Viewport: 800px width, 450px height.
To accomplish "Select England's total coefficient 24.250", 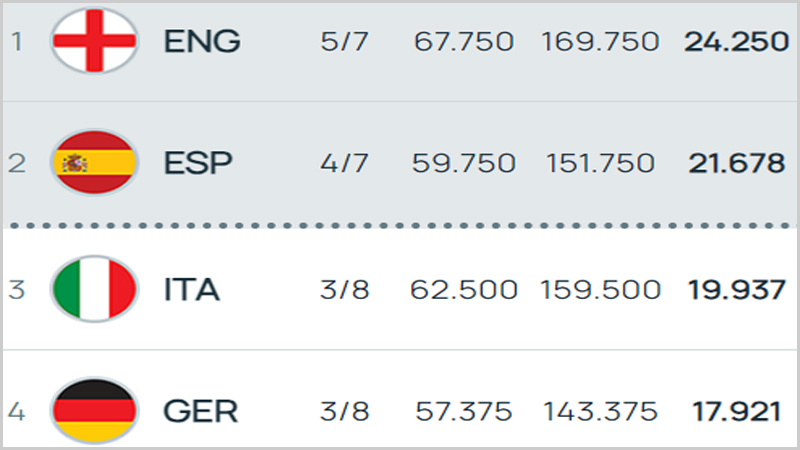I will [737, 41].
